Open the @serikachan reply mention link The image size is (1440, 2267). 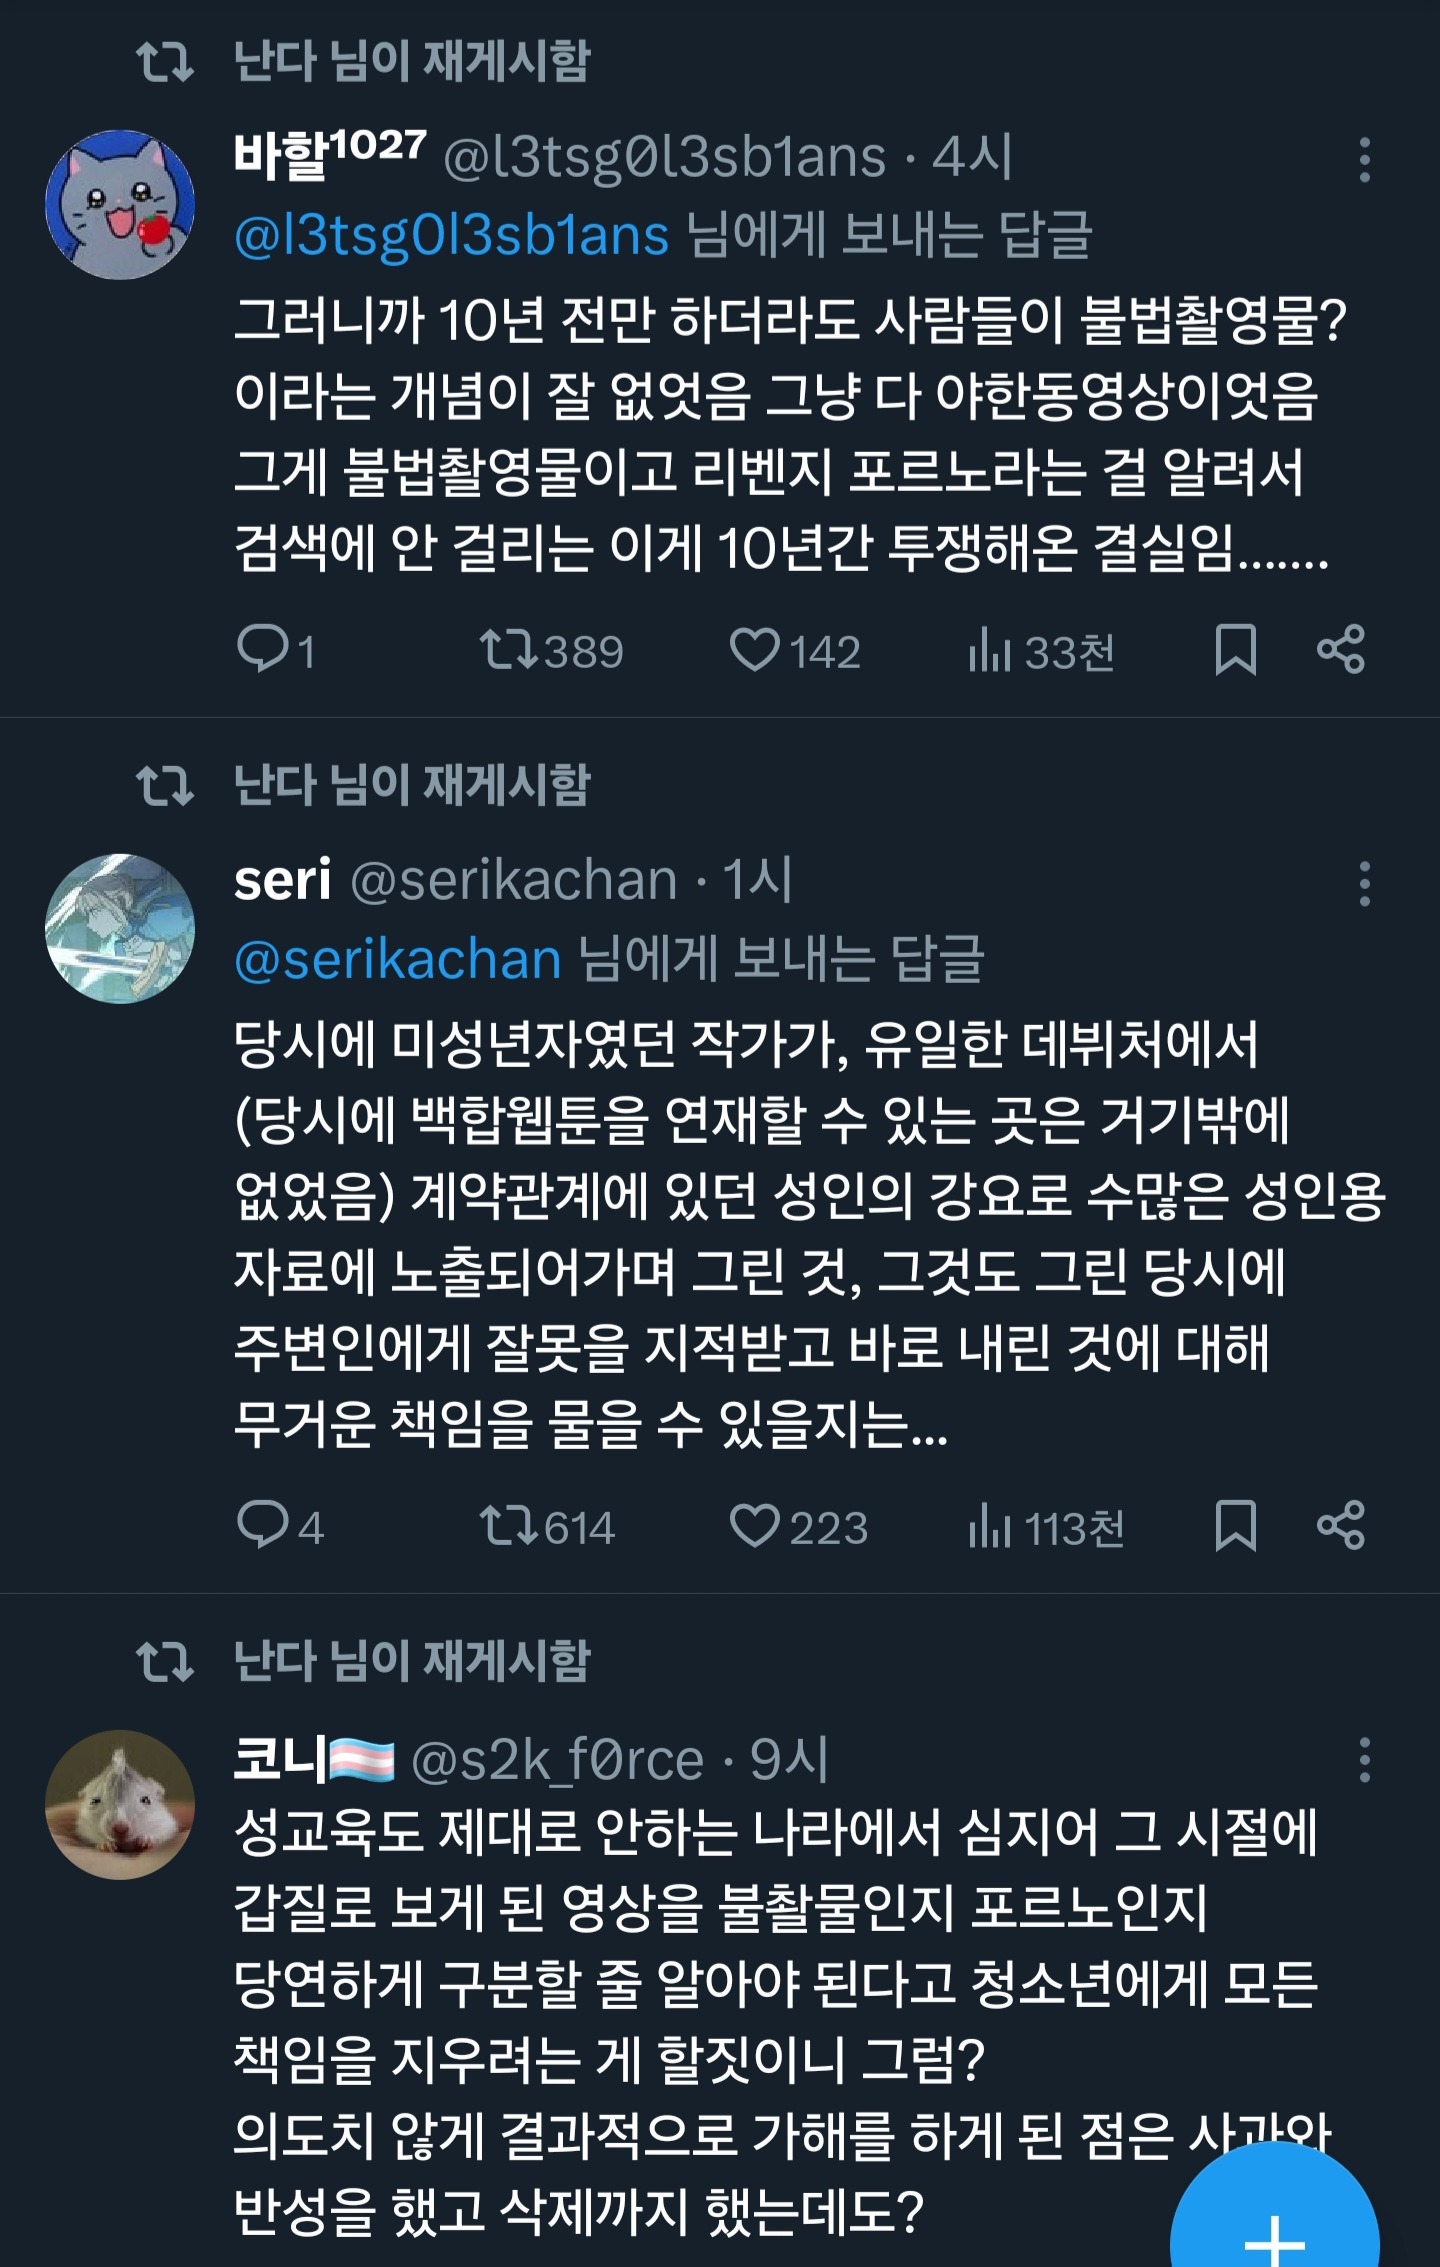tap(397, 960)
